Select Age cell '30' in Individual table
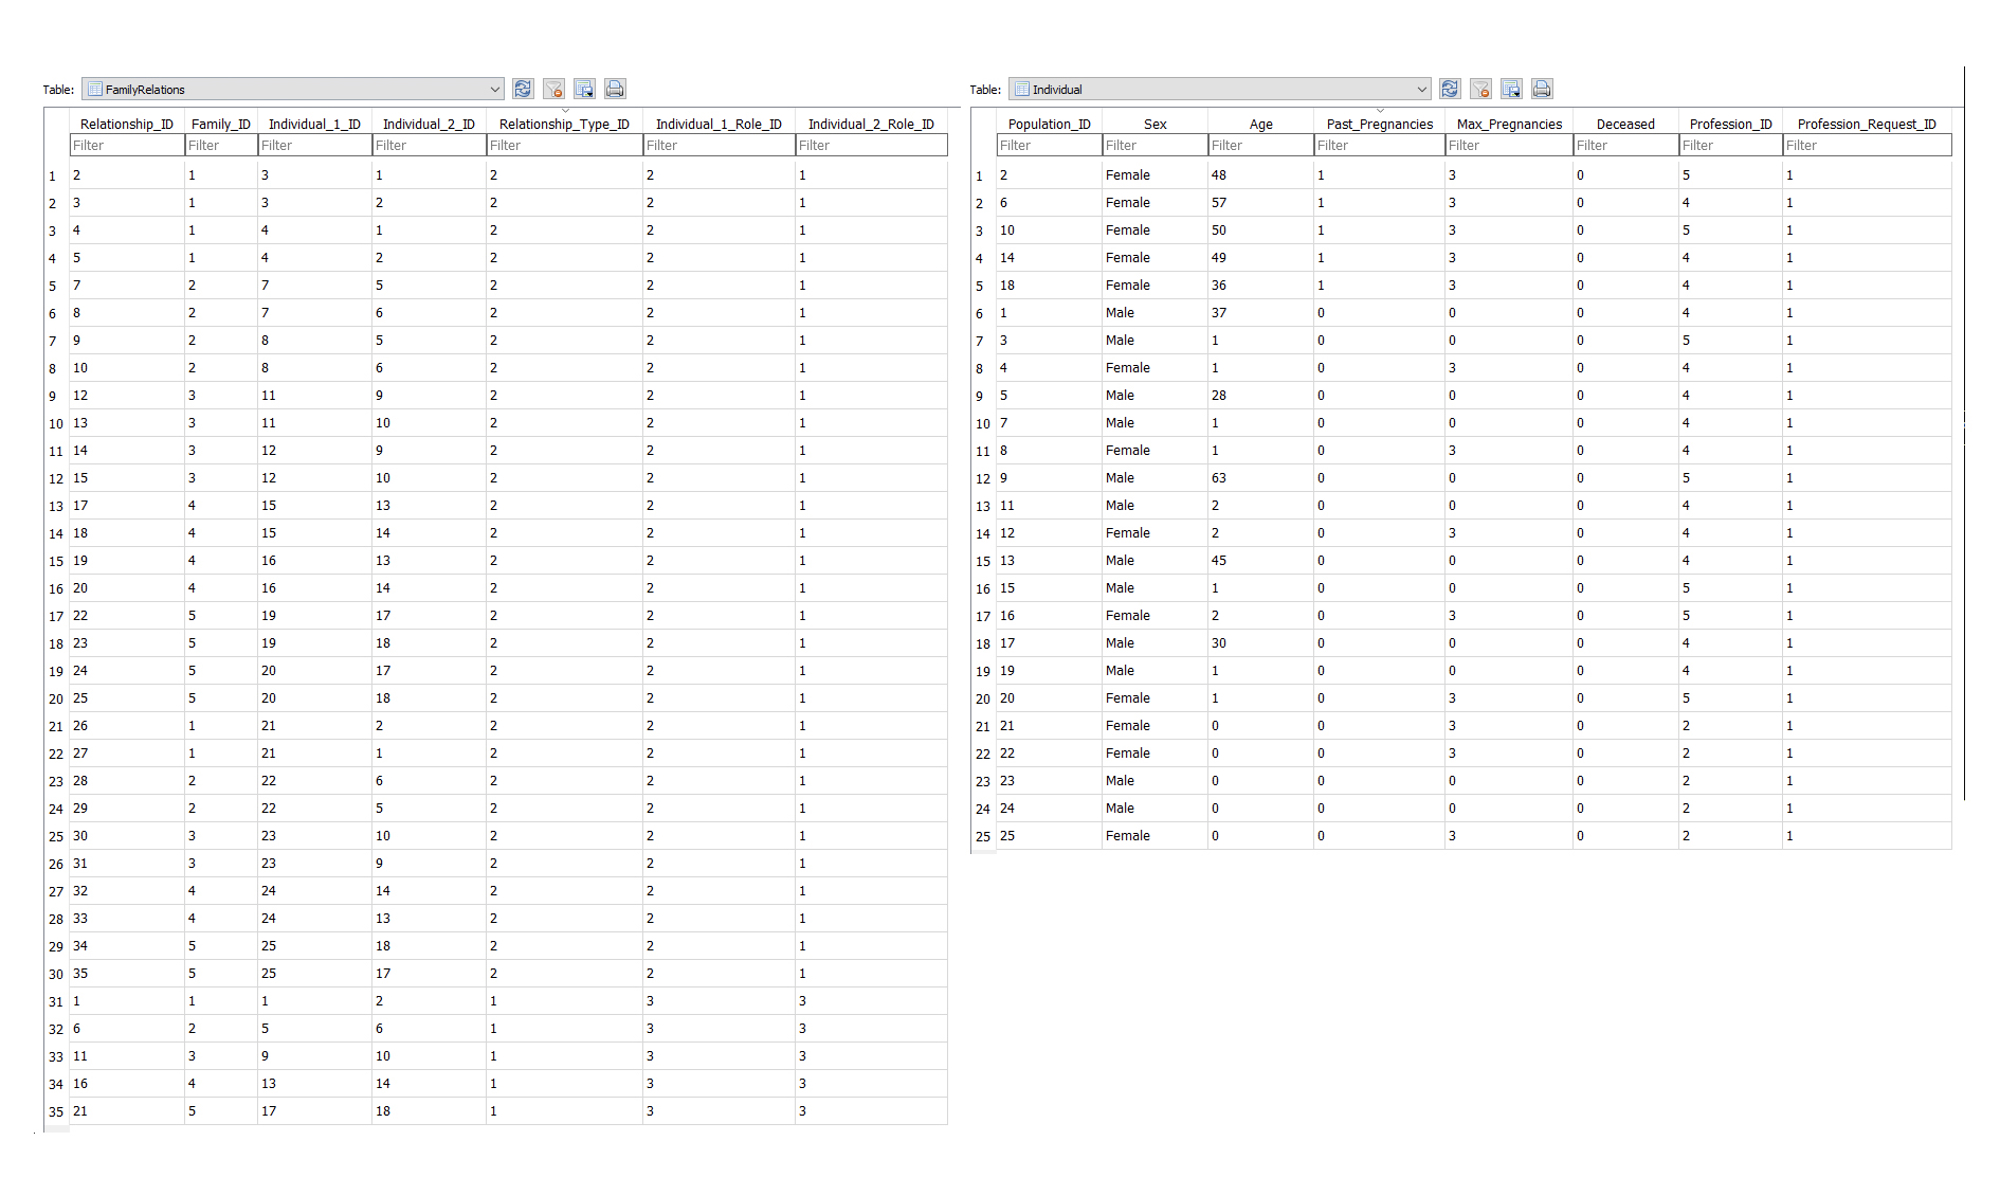The image size is (2000, 1200). point(1261,643)
